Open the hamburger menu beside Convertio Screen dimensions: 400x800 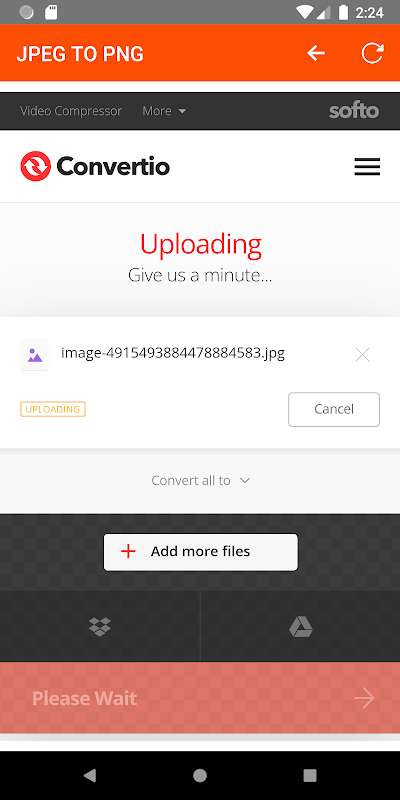click(x=367, y=167)
